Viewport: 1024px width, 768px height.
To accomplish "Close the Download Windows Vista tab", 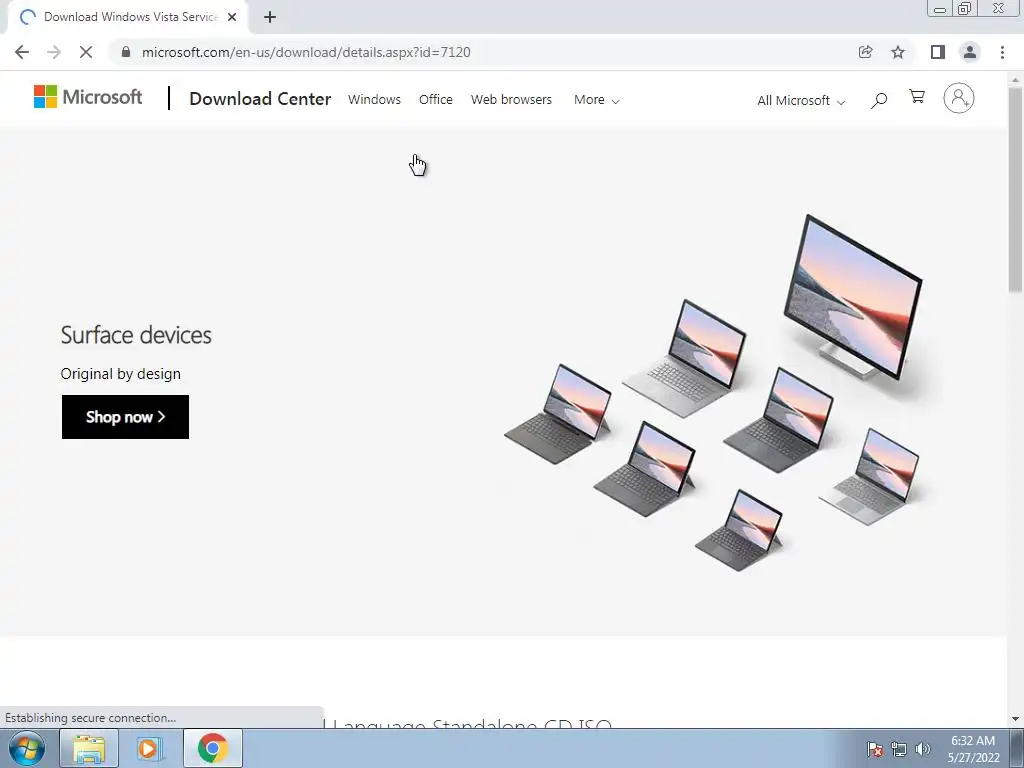I will coord(232,17).
